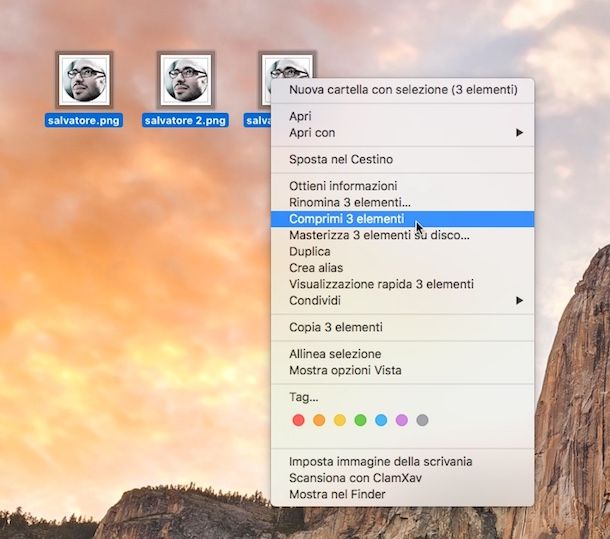Apply the purple tag color
This screenshot has height=539, width=610.
tap(402, 420)
